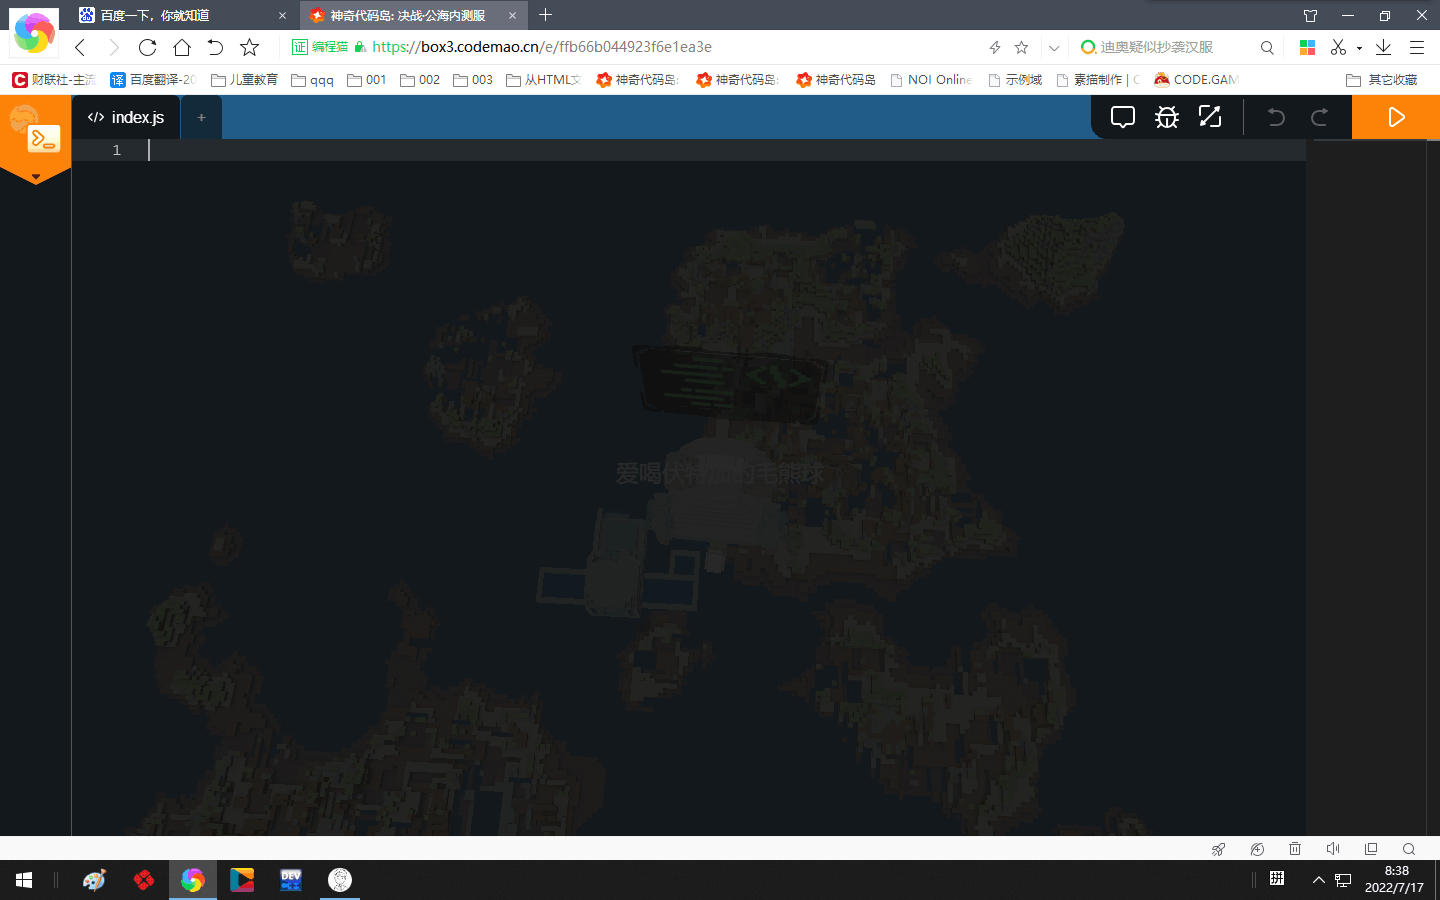Open the NOI Online bookmark
The width and height of the screenshot is (1440, 900).
931,80
